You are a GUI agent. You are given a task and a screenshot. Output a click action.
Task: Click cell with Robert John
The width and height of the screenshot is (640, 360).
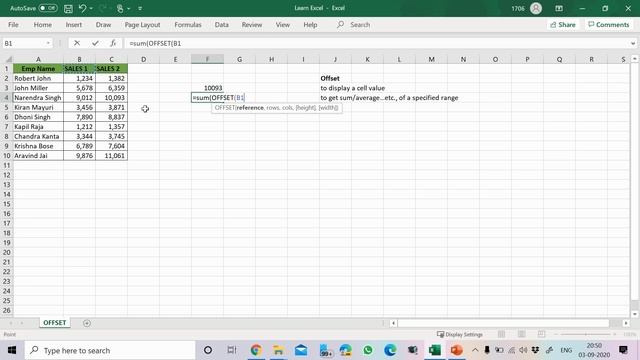coord(38,78)
